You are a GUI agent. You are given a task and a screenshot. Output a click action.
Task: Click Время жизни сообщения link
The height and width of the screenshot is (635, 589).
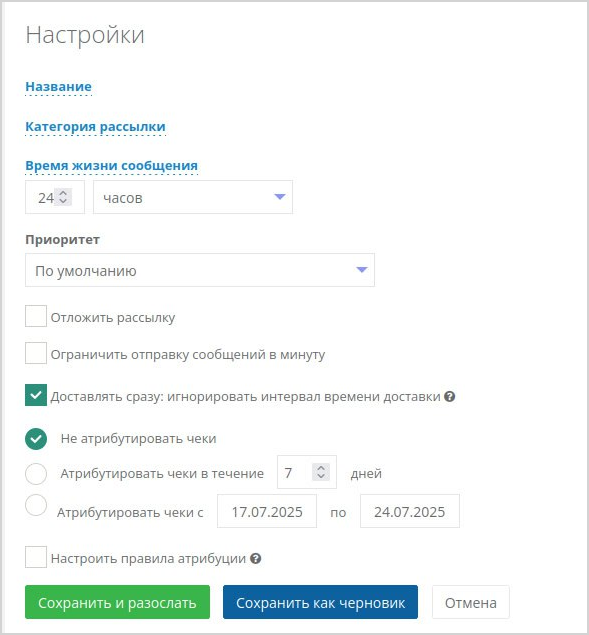[111, 166]
